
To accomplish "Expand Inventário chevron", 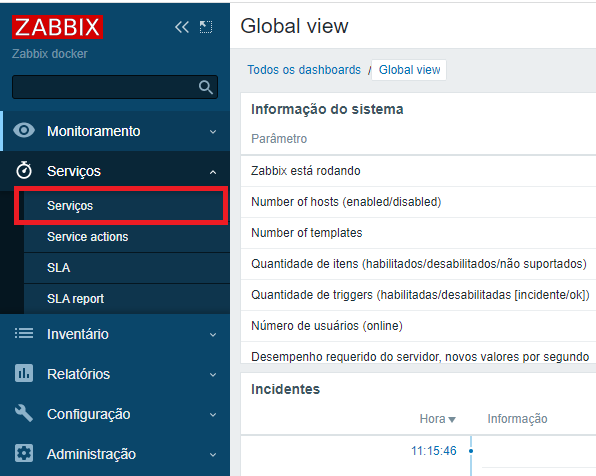I will pyautogui.click(x=213, y=335).
